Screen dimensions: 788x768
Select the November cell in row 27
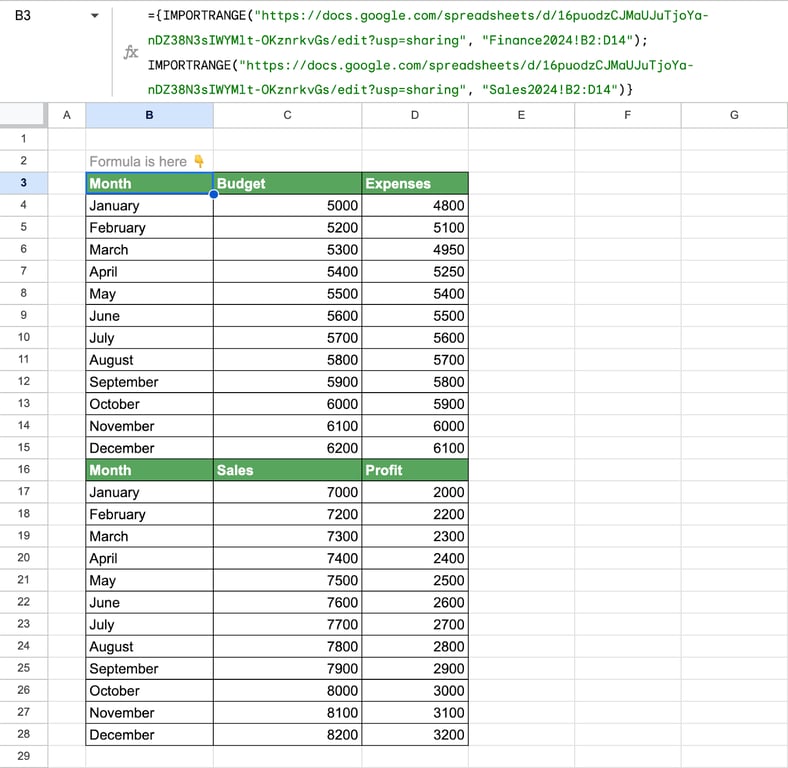[149, 713]
